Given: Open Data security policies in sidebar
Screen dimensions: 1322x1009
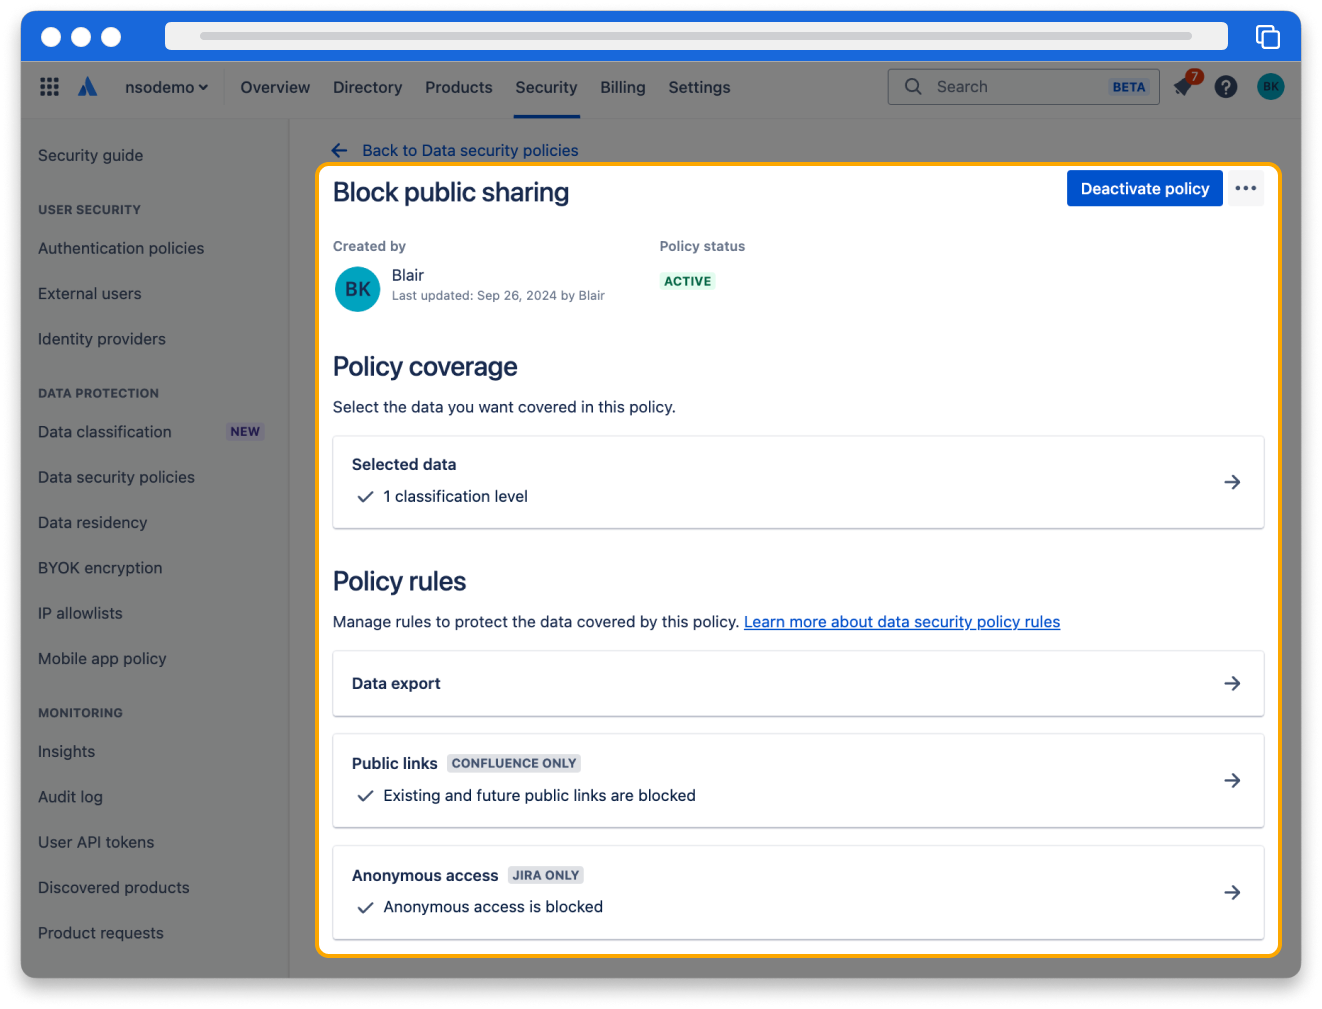Looking at the screenshot, I should click(116, 477).
